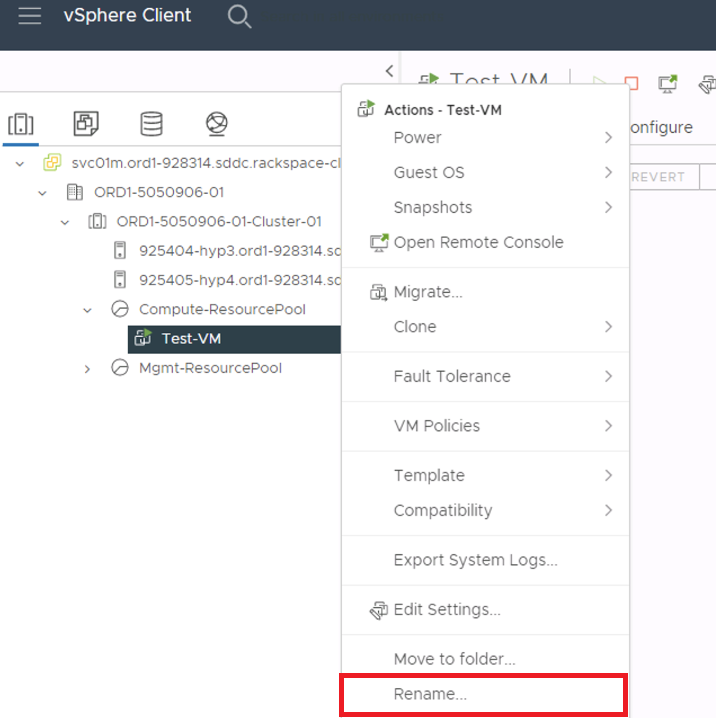Select the ORD1-5050906-01-Cluster-01 cluster

point(219,221)
